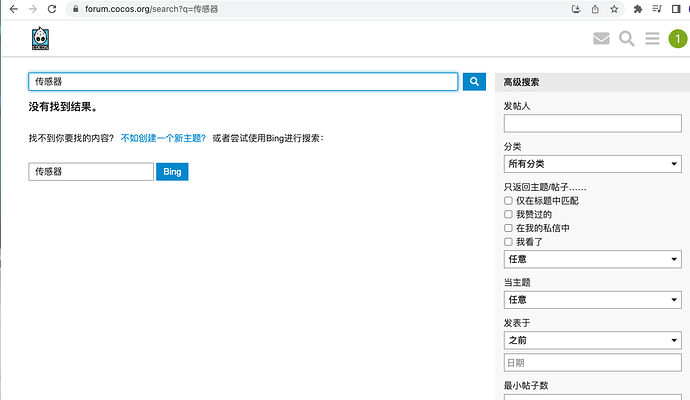Focus the main search box with 传感器
Viewport: 690px width, 400px height.
coord(243,82)
